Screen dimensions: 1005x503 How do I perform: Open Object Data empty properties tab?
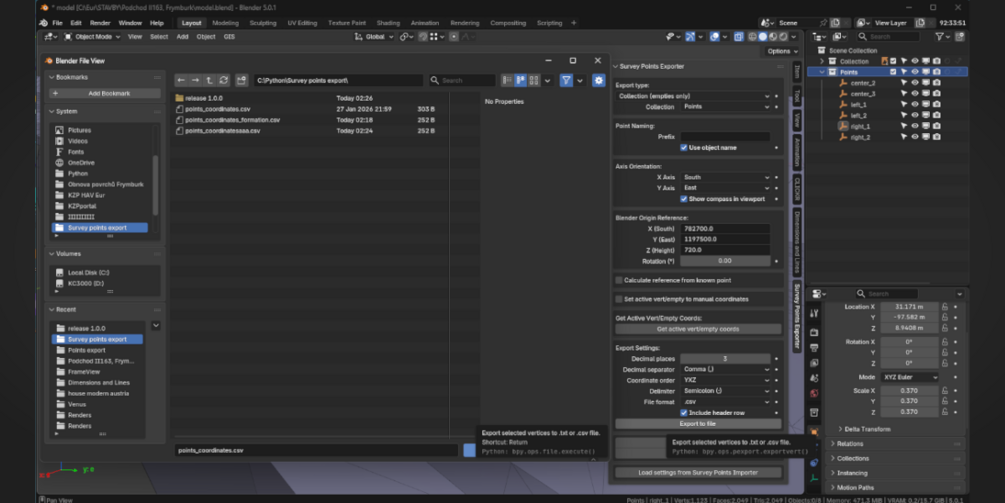pyautogui.click(x=814, y=478)
